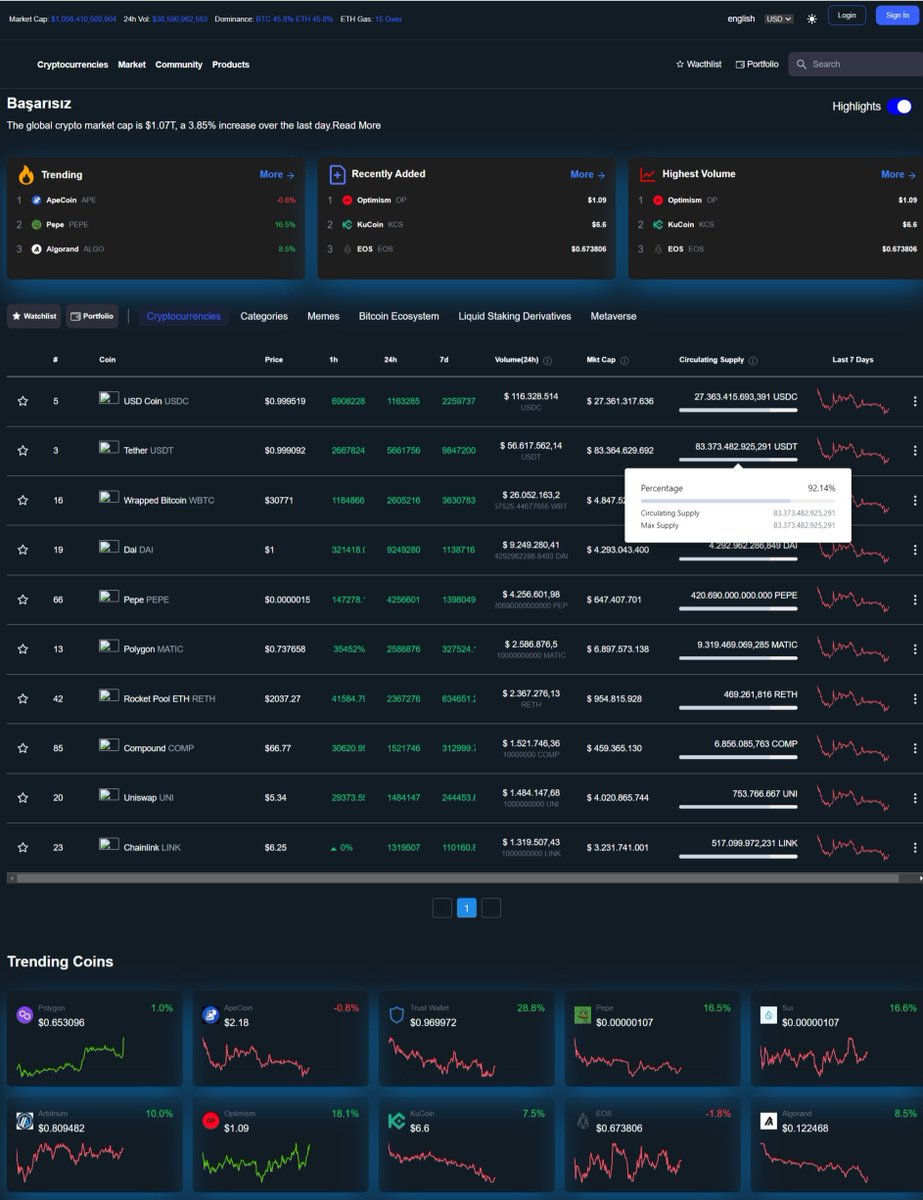Switch to light theme via sun icon
The image size is (923, 1200).
[811, 19]
